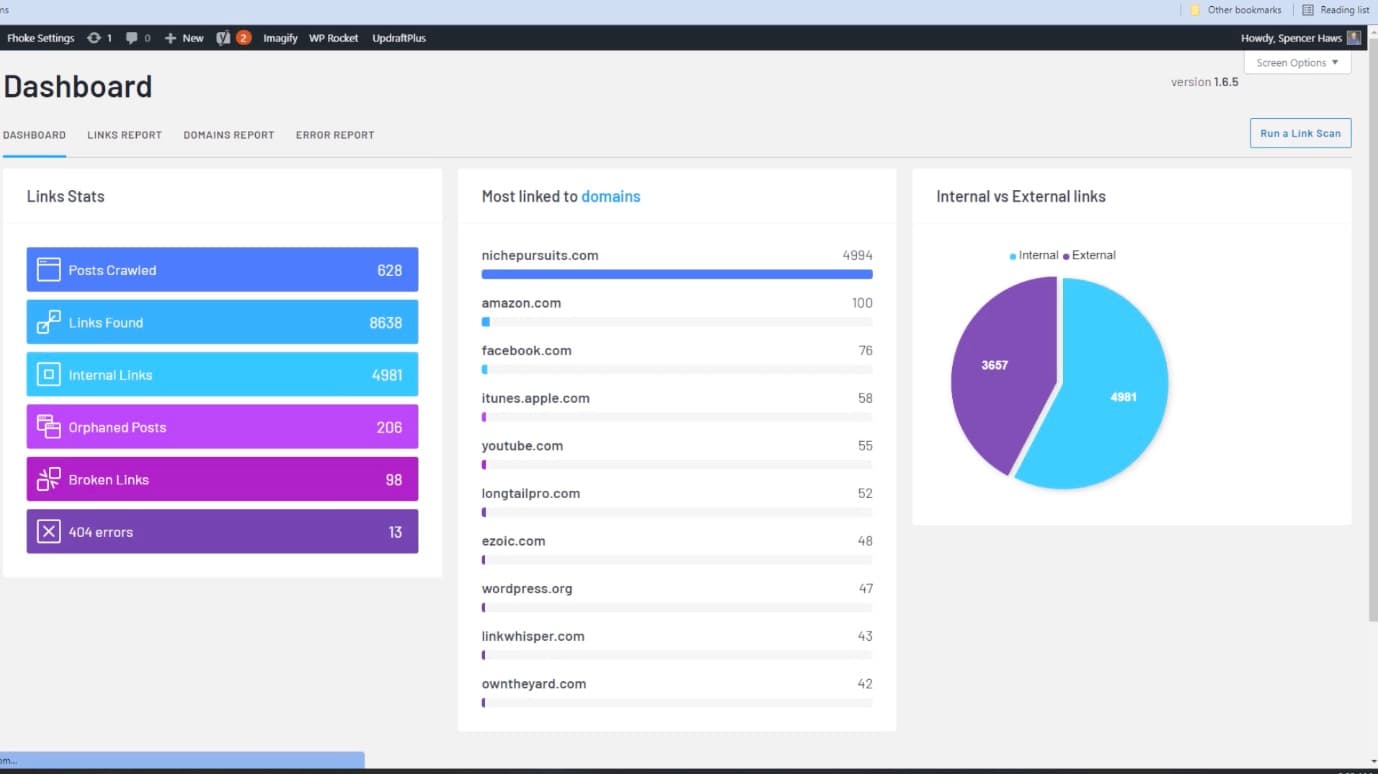Expand the Screen Options dropdown
Viewport: 1378px width, 774px height.
(1297, 63)
